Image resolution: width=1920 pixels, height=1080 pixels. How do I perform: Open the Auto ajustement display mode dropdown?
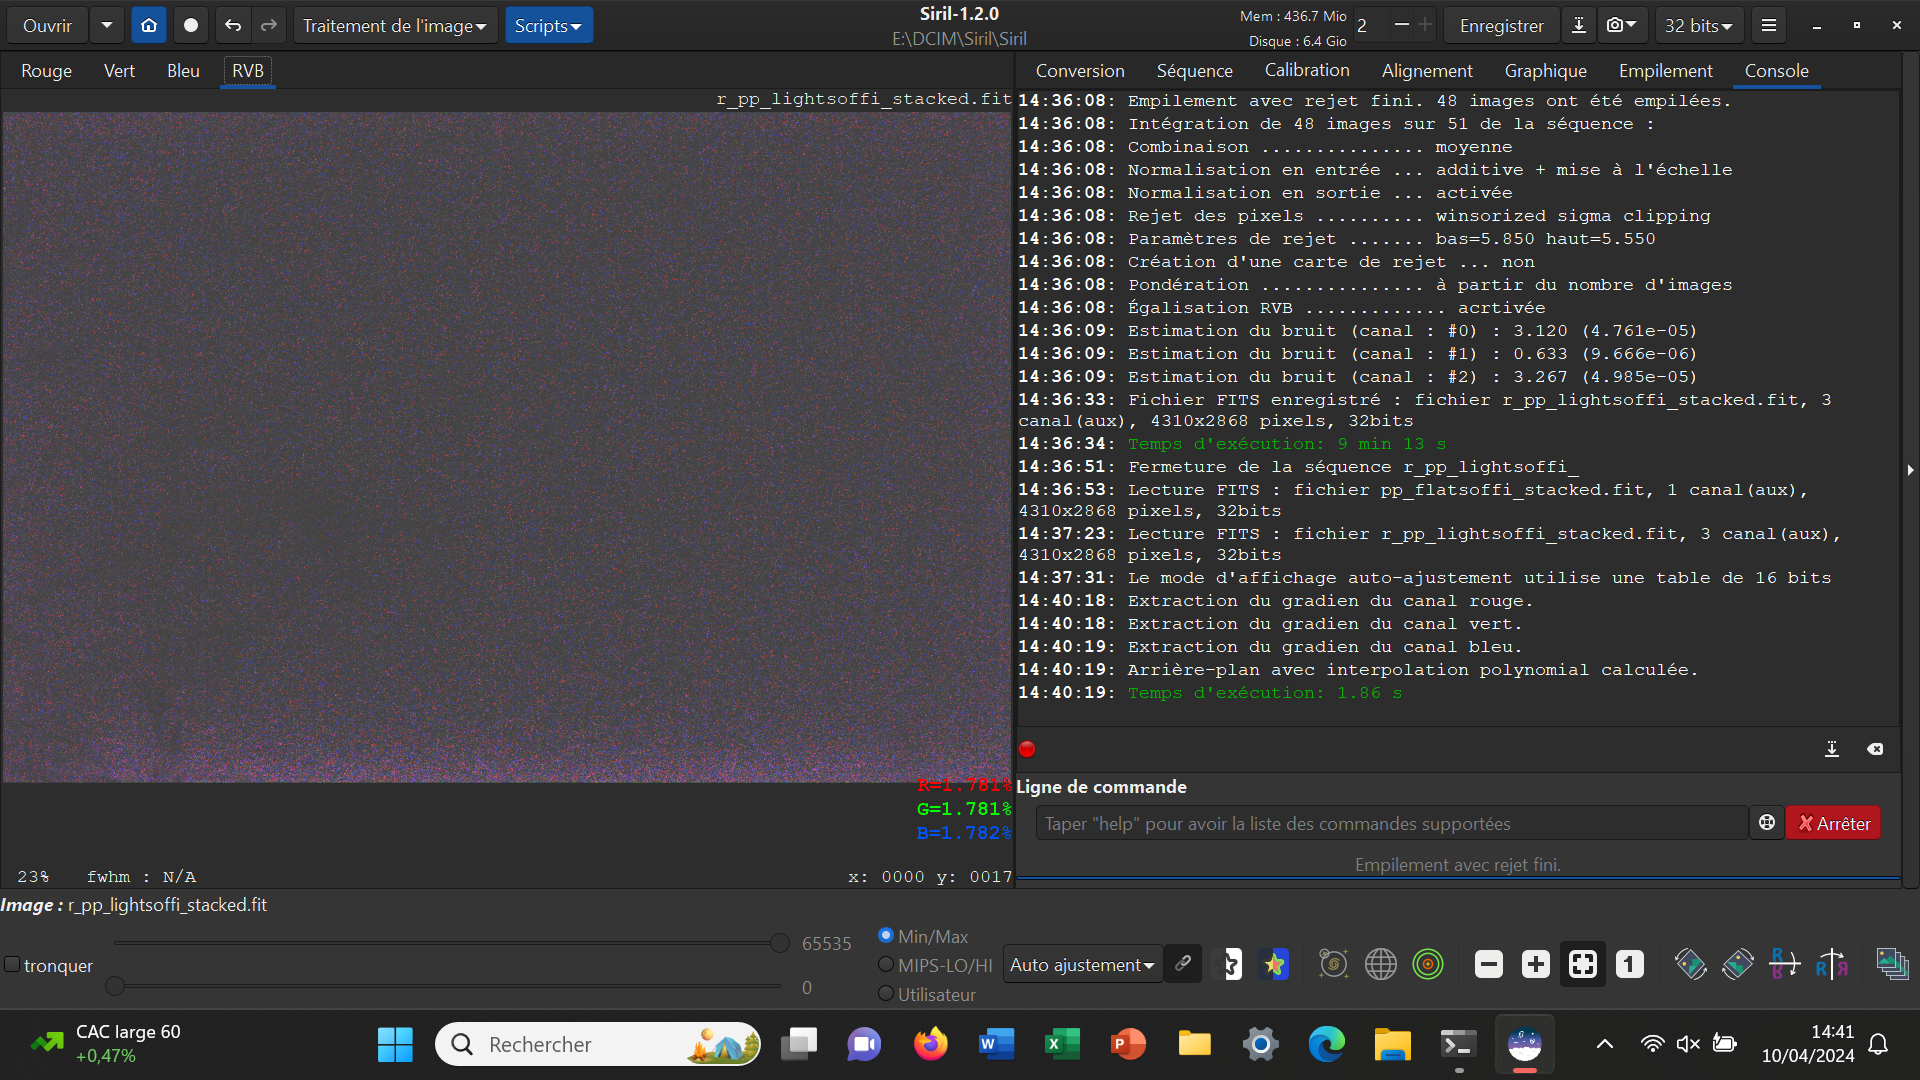(1081, 965)
